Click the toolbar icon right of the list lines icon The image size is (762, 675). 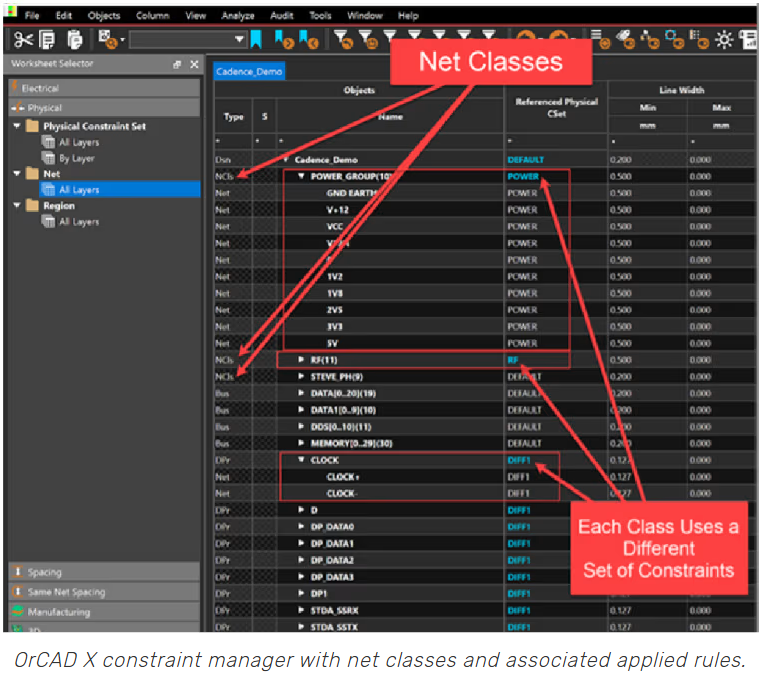click(625, 40)
